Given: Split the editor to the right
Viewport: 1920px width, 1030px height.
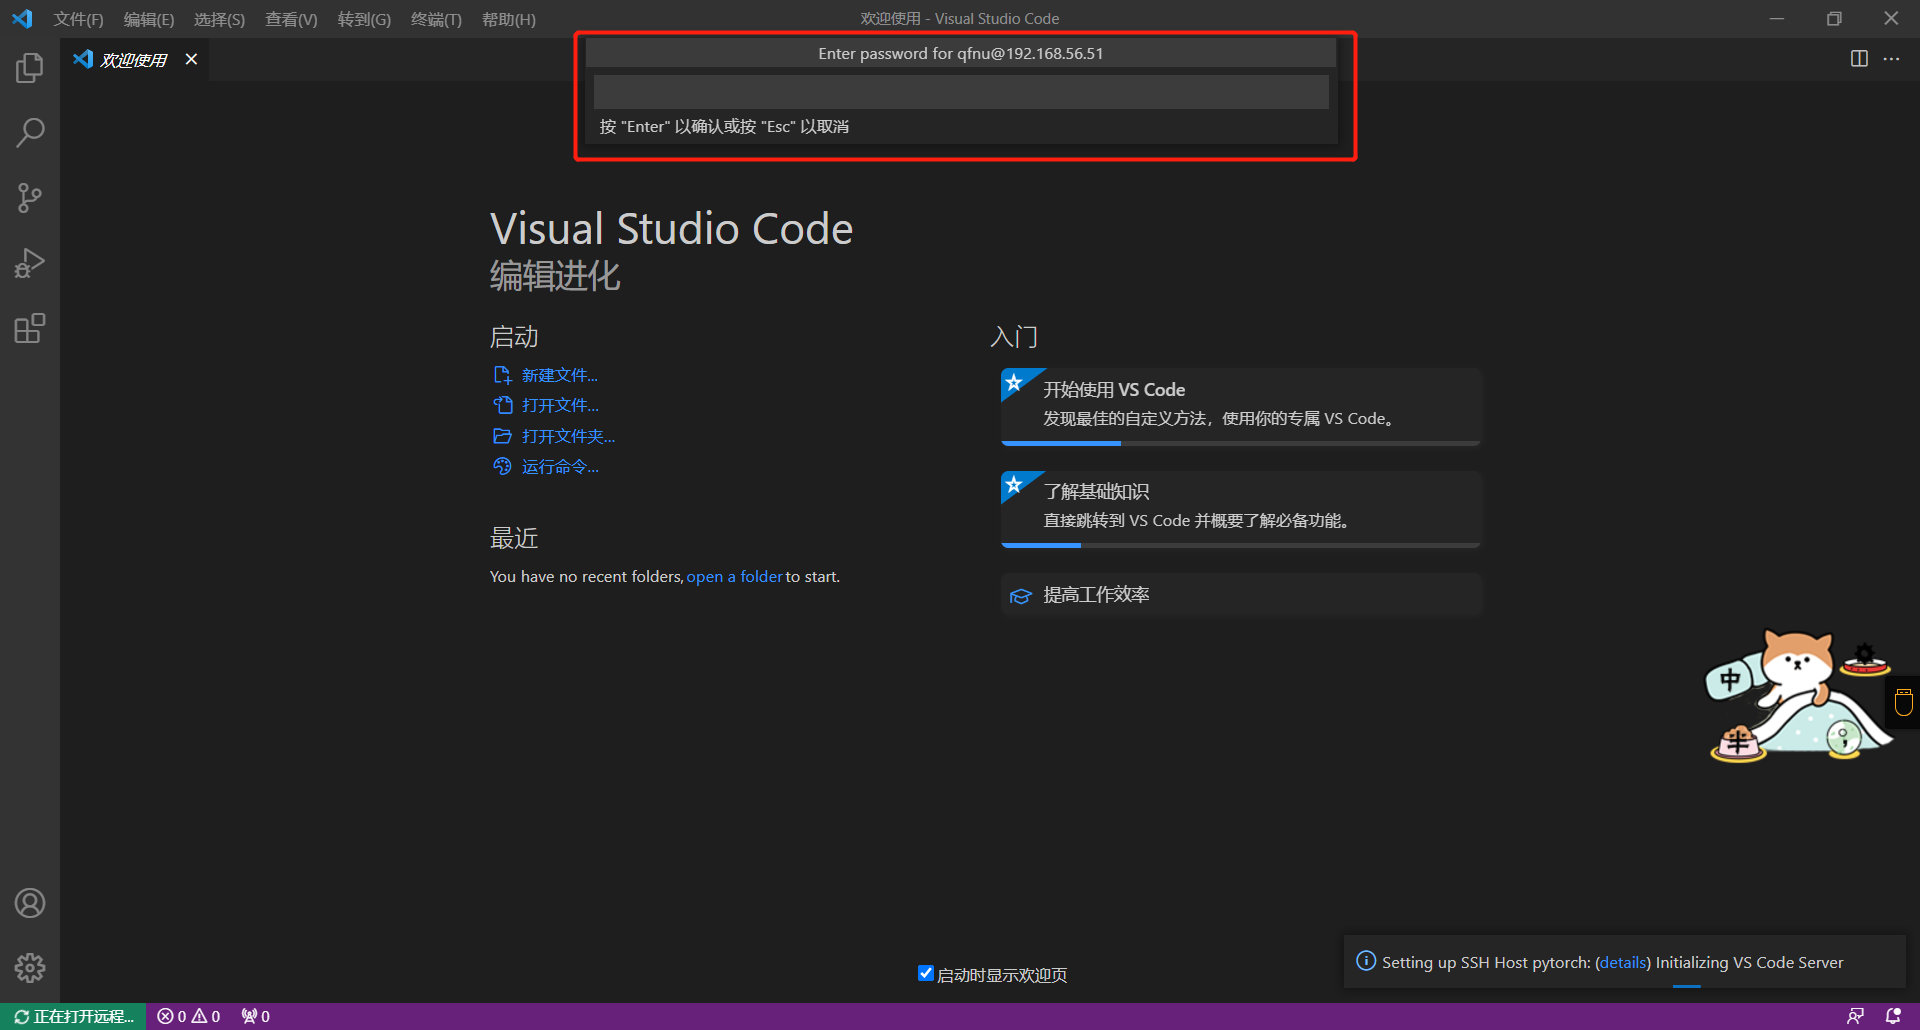Looking at the screenshot, I should (1859, 59).
